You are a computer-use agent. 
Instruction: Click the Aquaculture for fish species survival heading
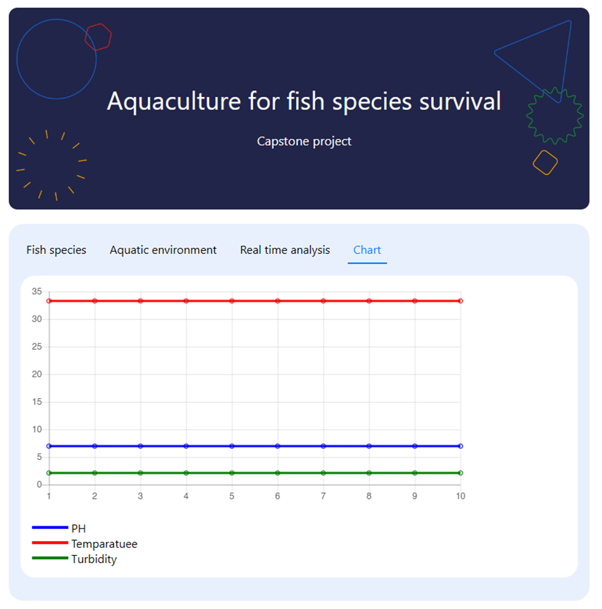coord(304,102)
